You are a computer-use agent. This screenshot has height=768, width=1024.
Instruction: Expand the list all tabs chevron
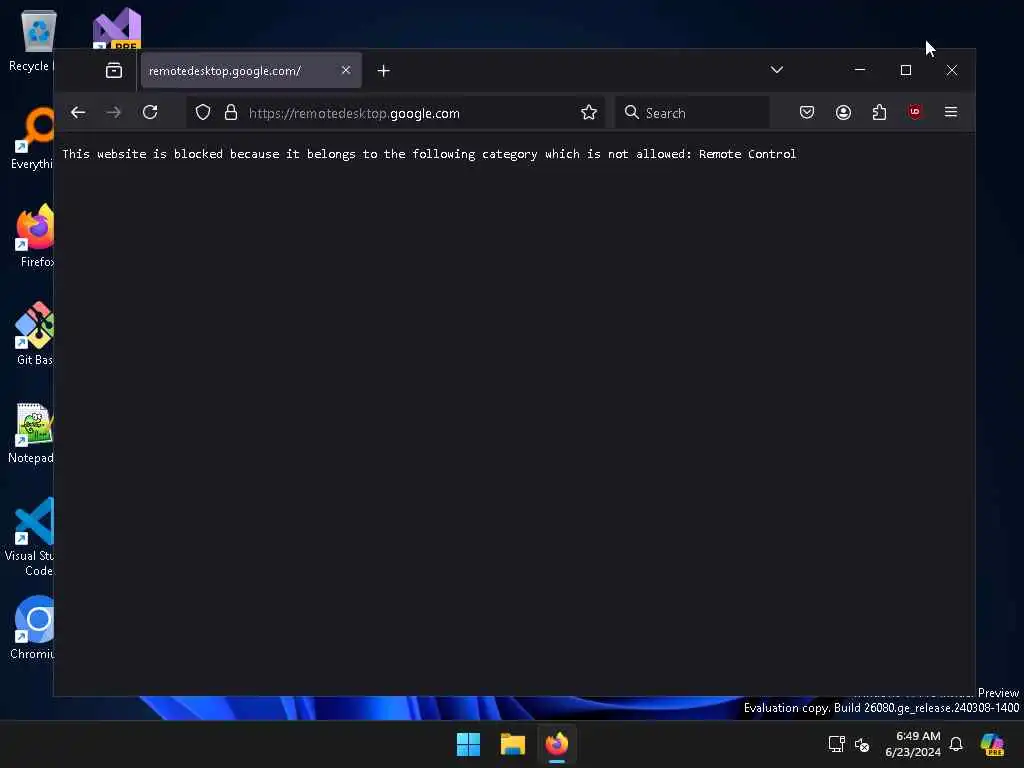coord(776,70)
